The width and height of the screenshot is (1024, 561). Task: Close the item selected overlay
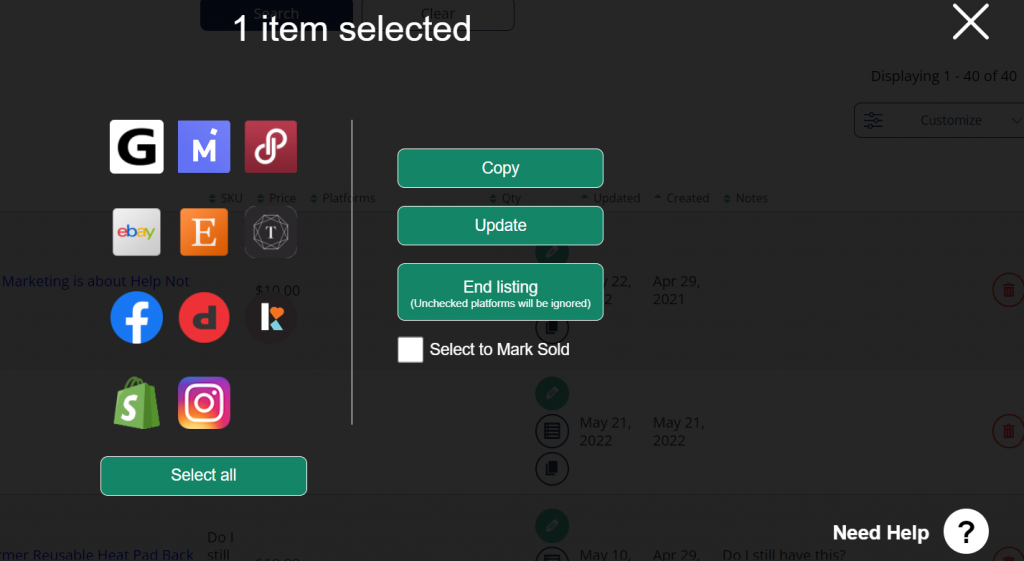(970, 22)
